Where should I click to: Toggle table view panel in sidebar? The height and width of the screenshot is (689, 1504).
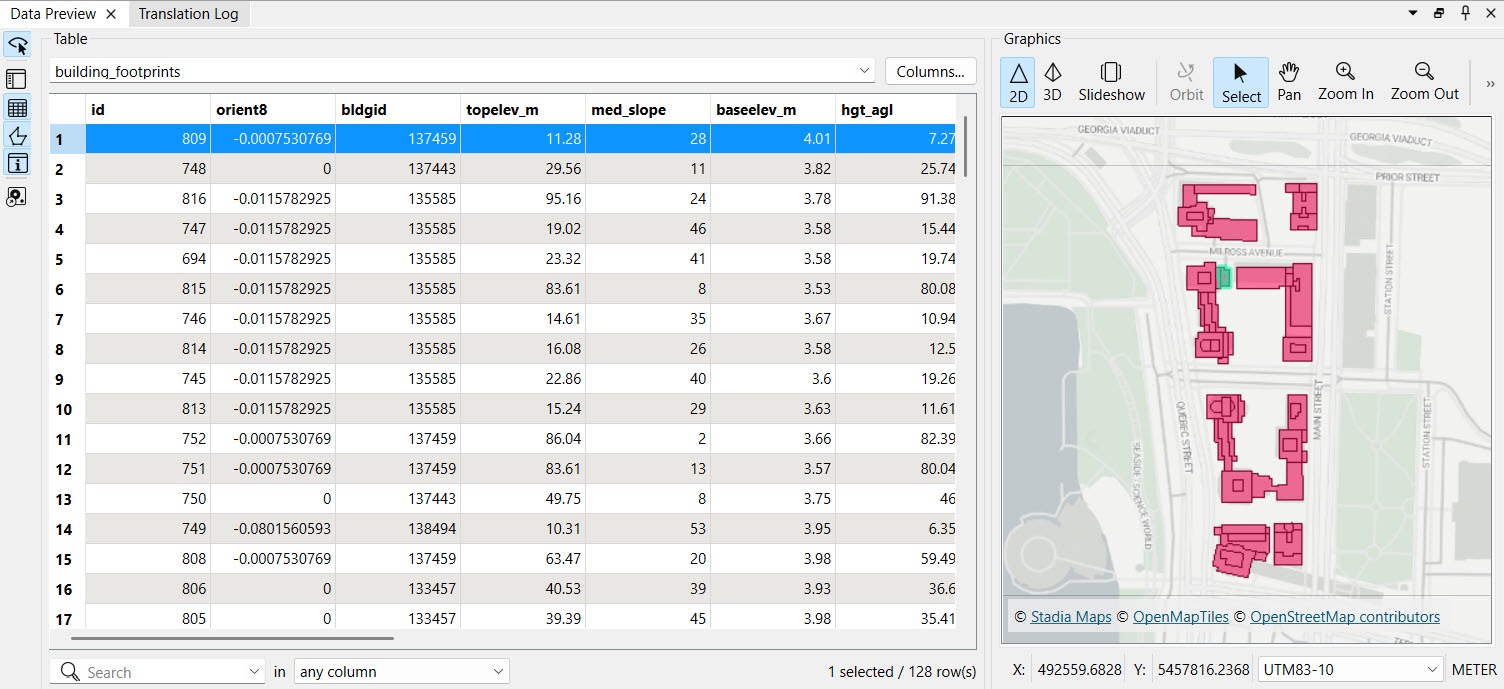(x=17, y=108)
